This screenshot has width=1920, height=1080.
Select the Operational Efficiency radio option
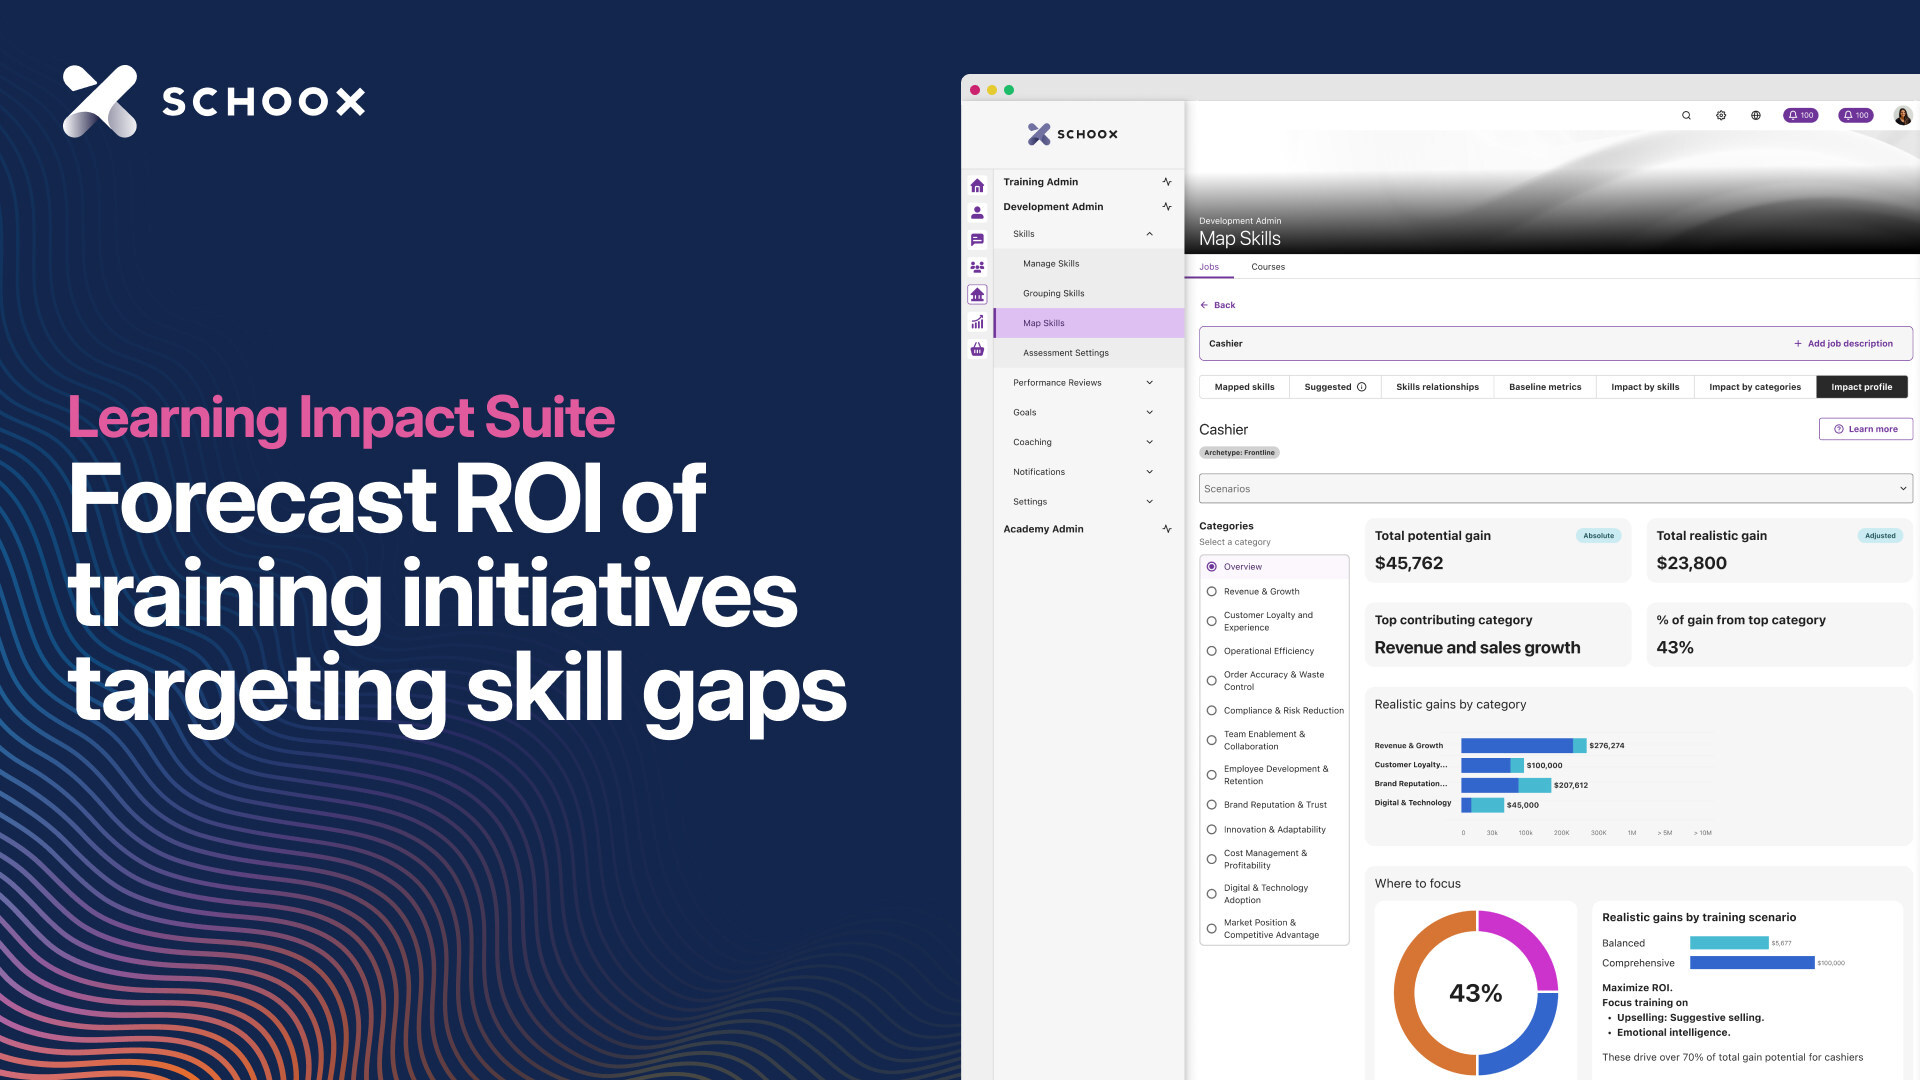(1211, 651)
